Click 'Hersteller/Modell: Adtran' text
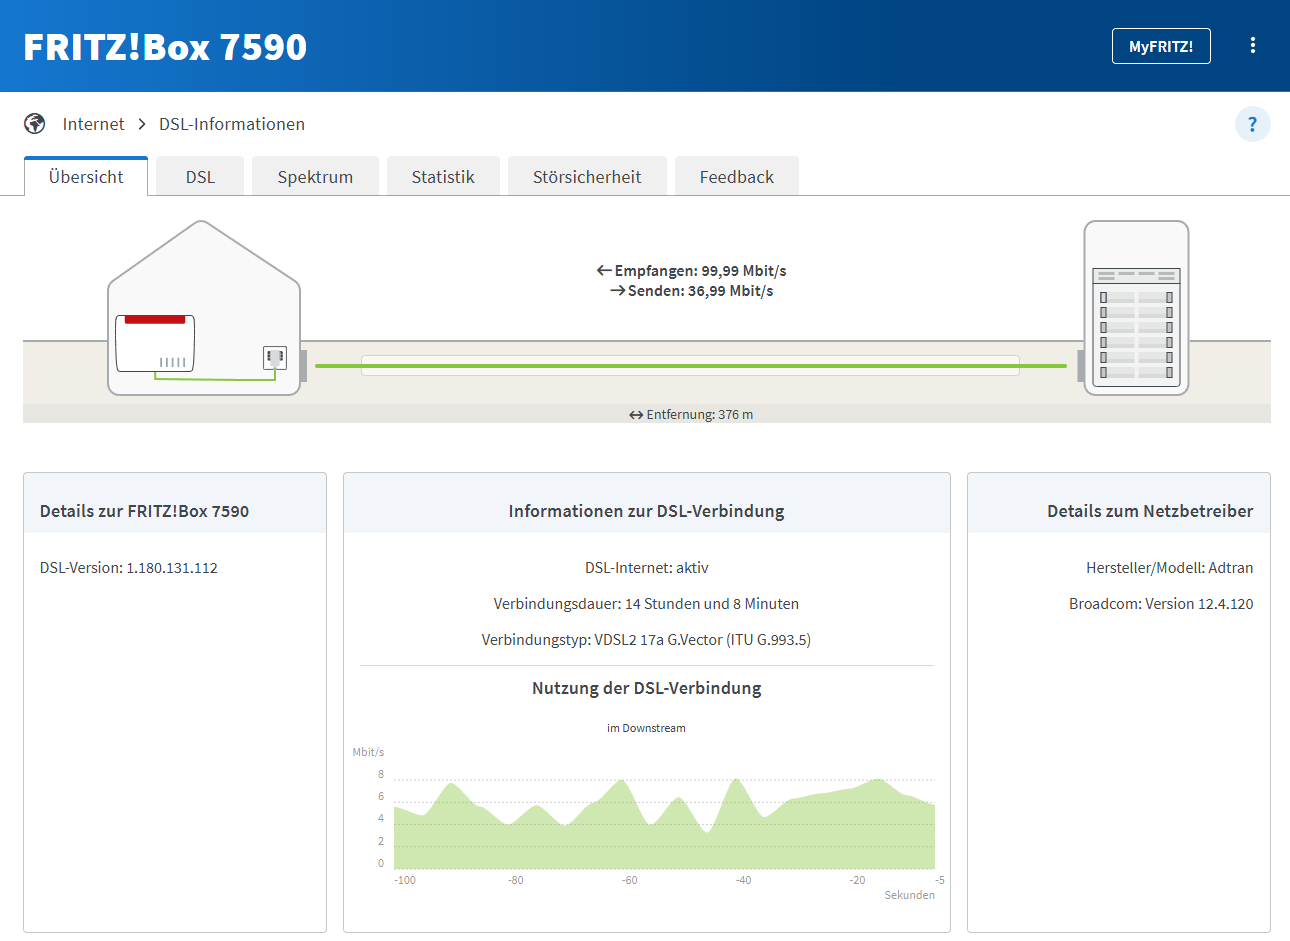Image resolution: width=1290 pixels, height=941 pixels. [x=1170, y=568]
